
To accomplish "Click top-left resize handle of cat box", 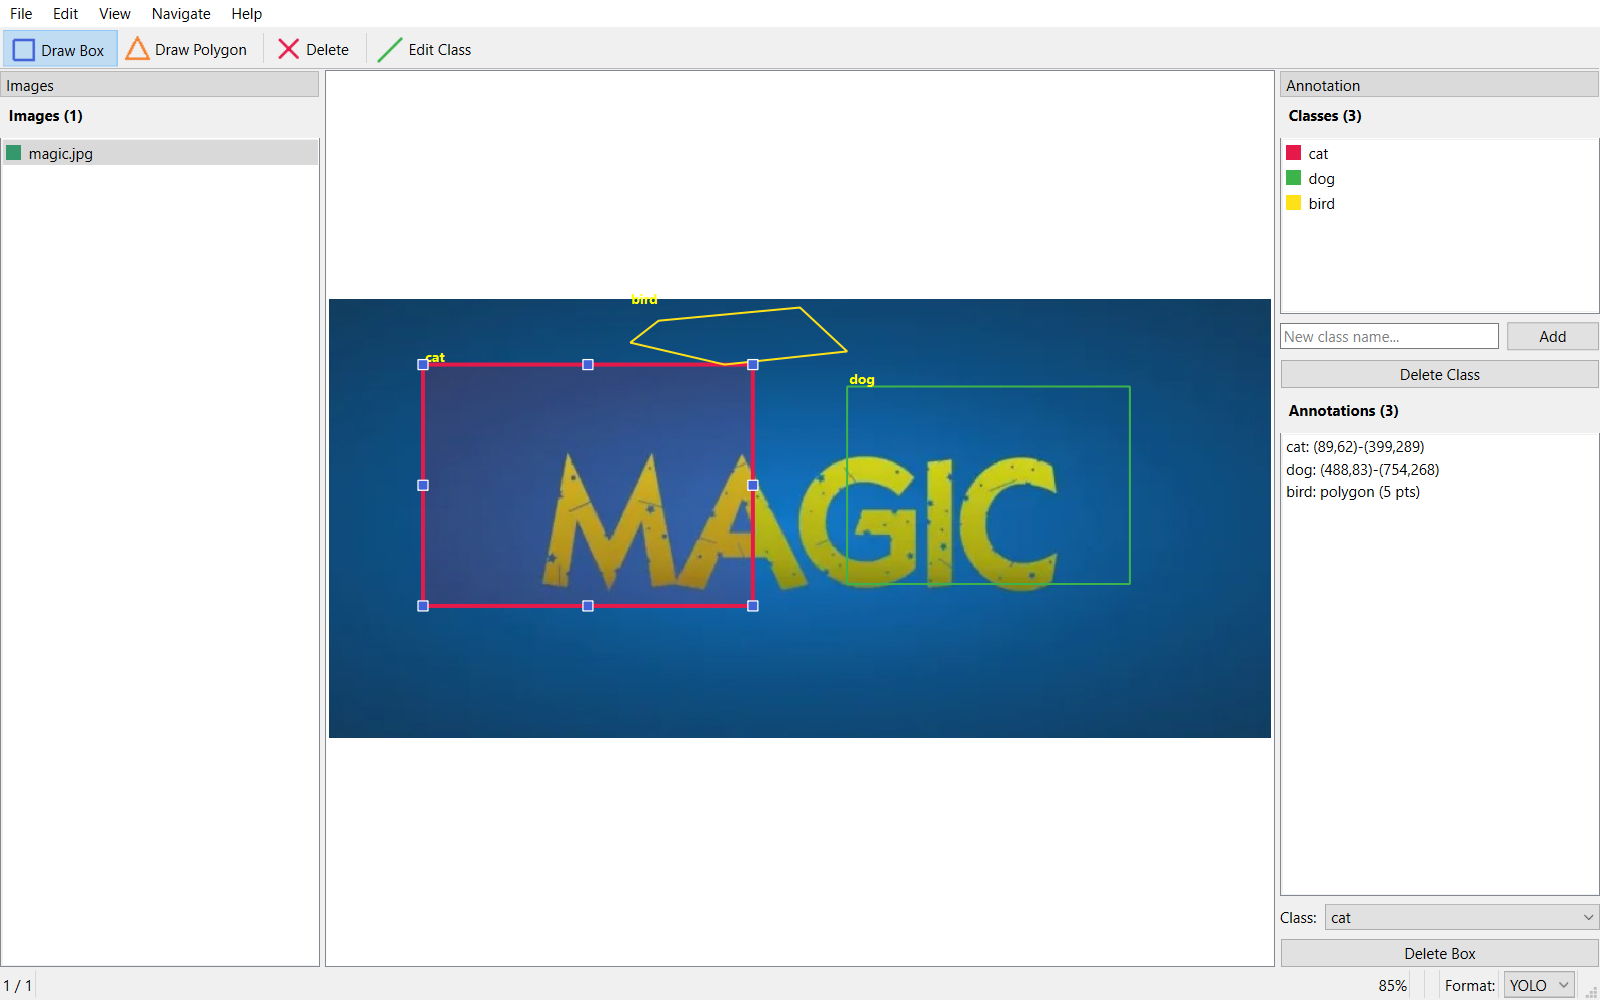I will tap(423, 365).
